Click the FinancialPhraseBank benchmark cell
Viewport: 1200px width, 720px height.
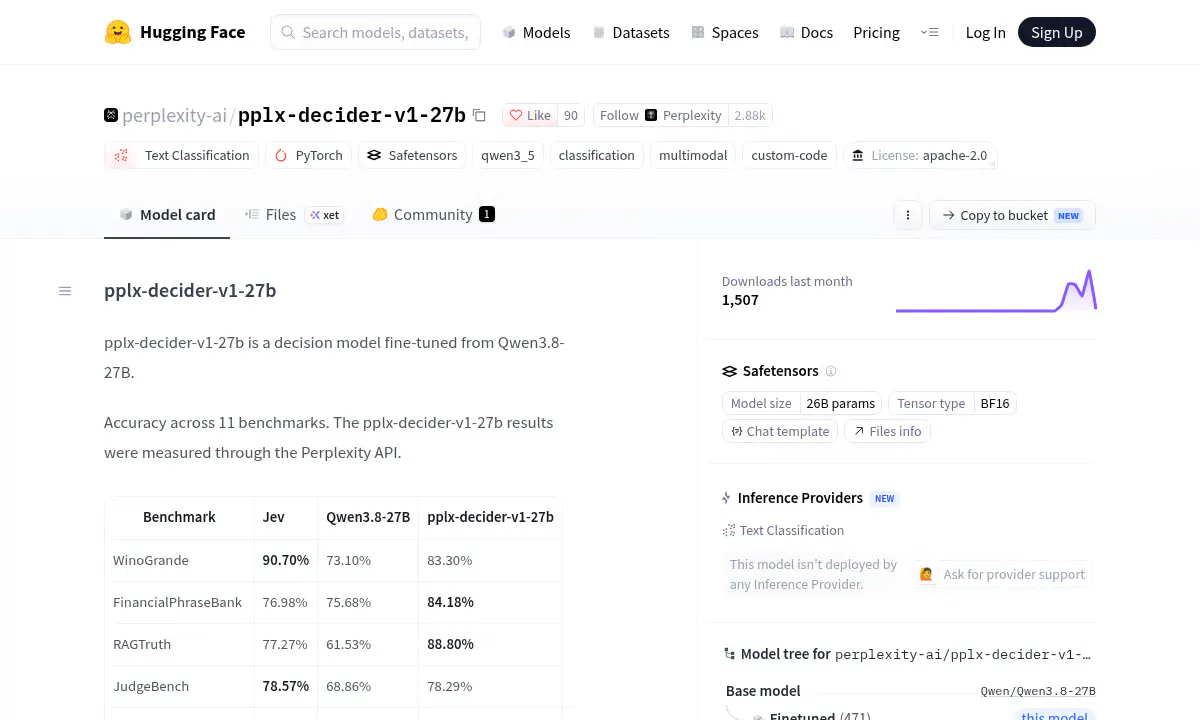[x=178, y=602]
